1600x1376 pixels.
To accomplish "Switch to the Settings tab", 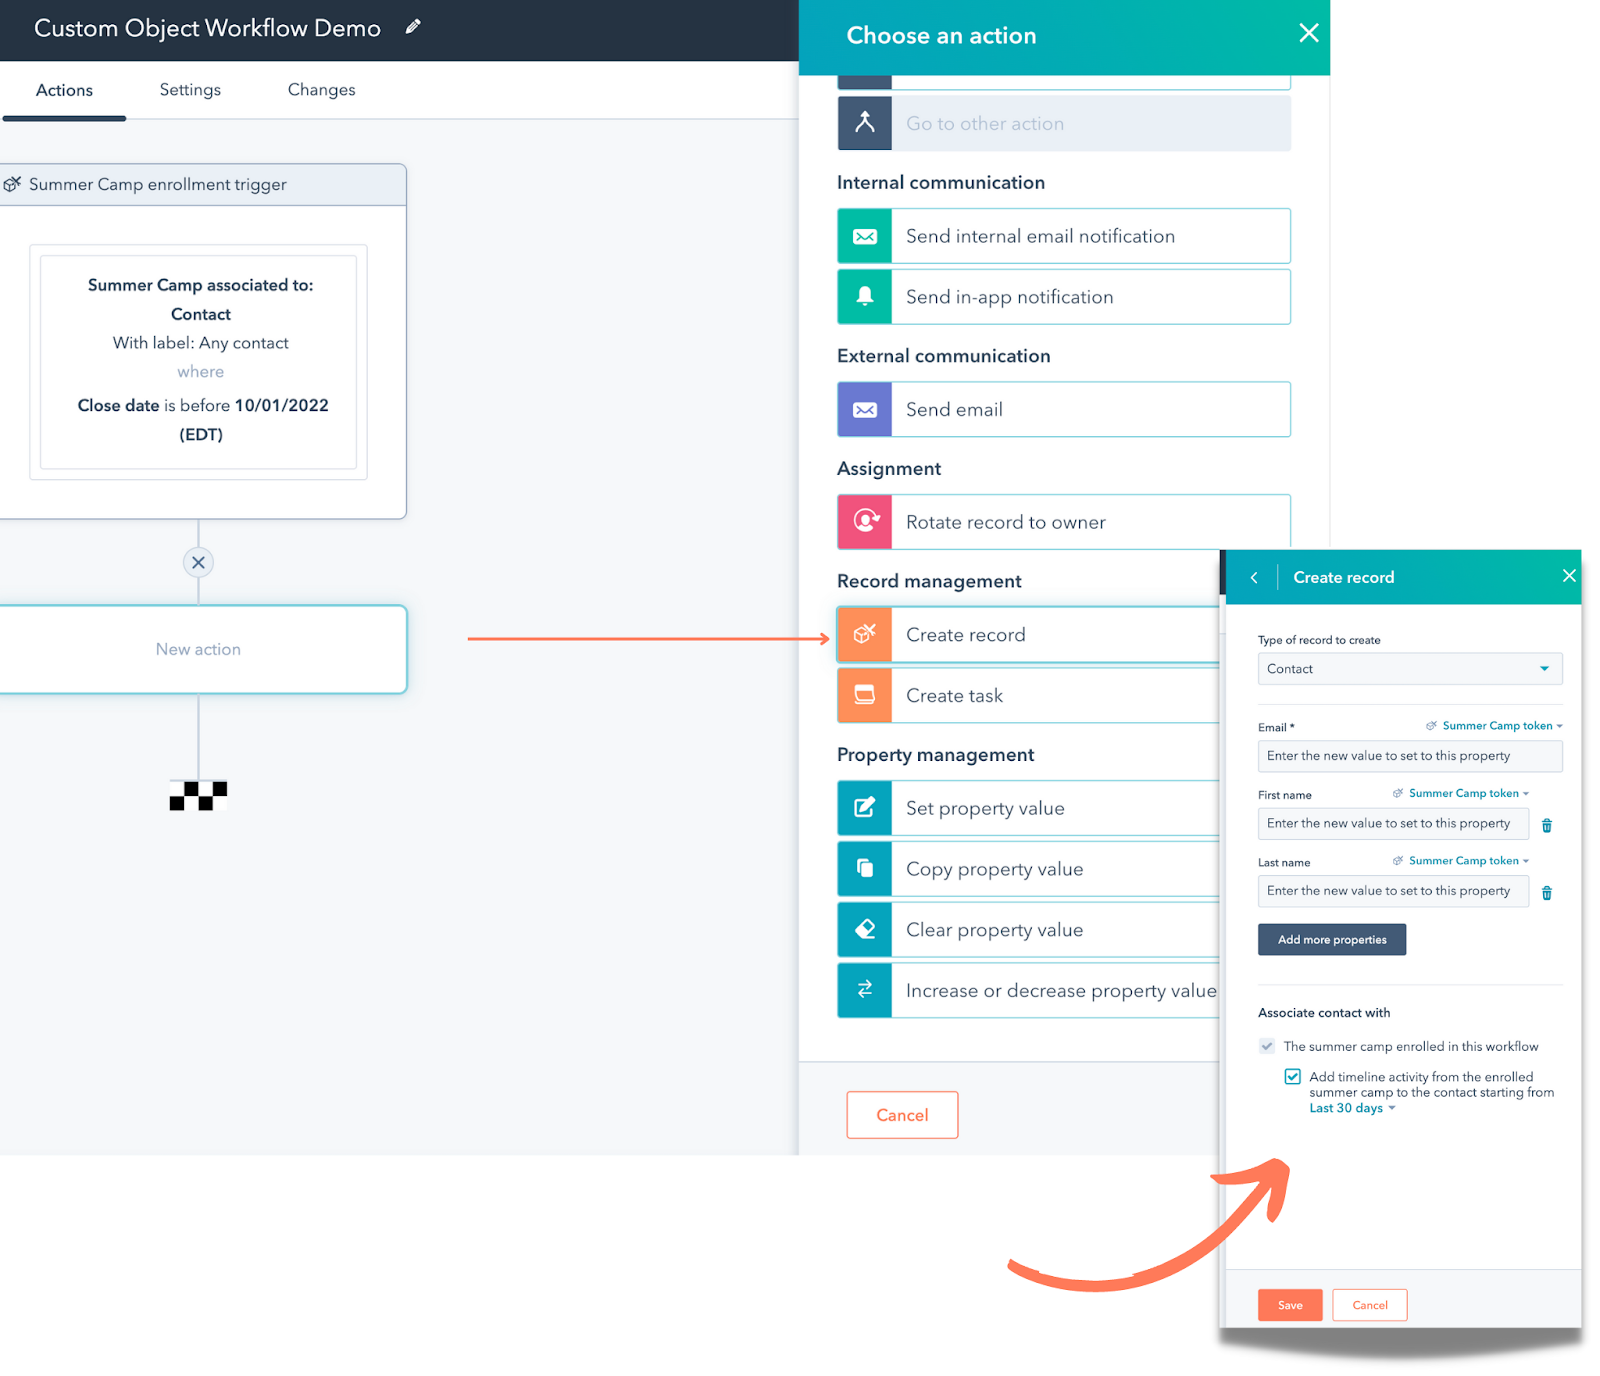I will tap(189, 89).
